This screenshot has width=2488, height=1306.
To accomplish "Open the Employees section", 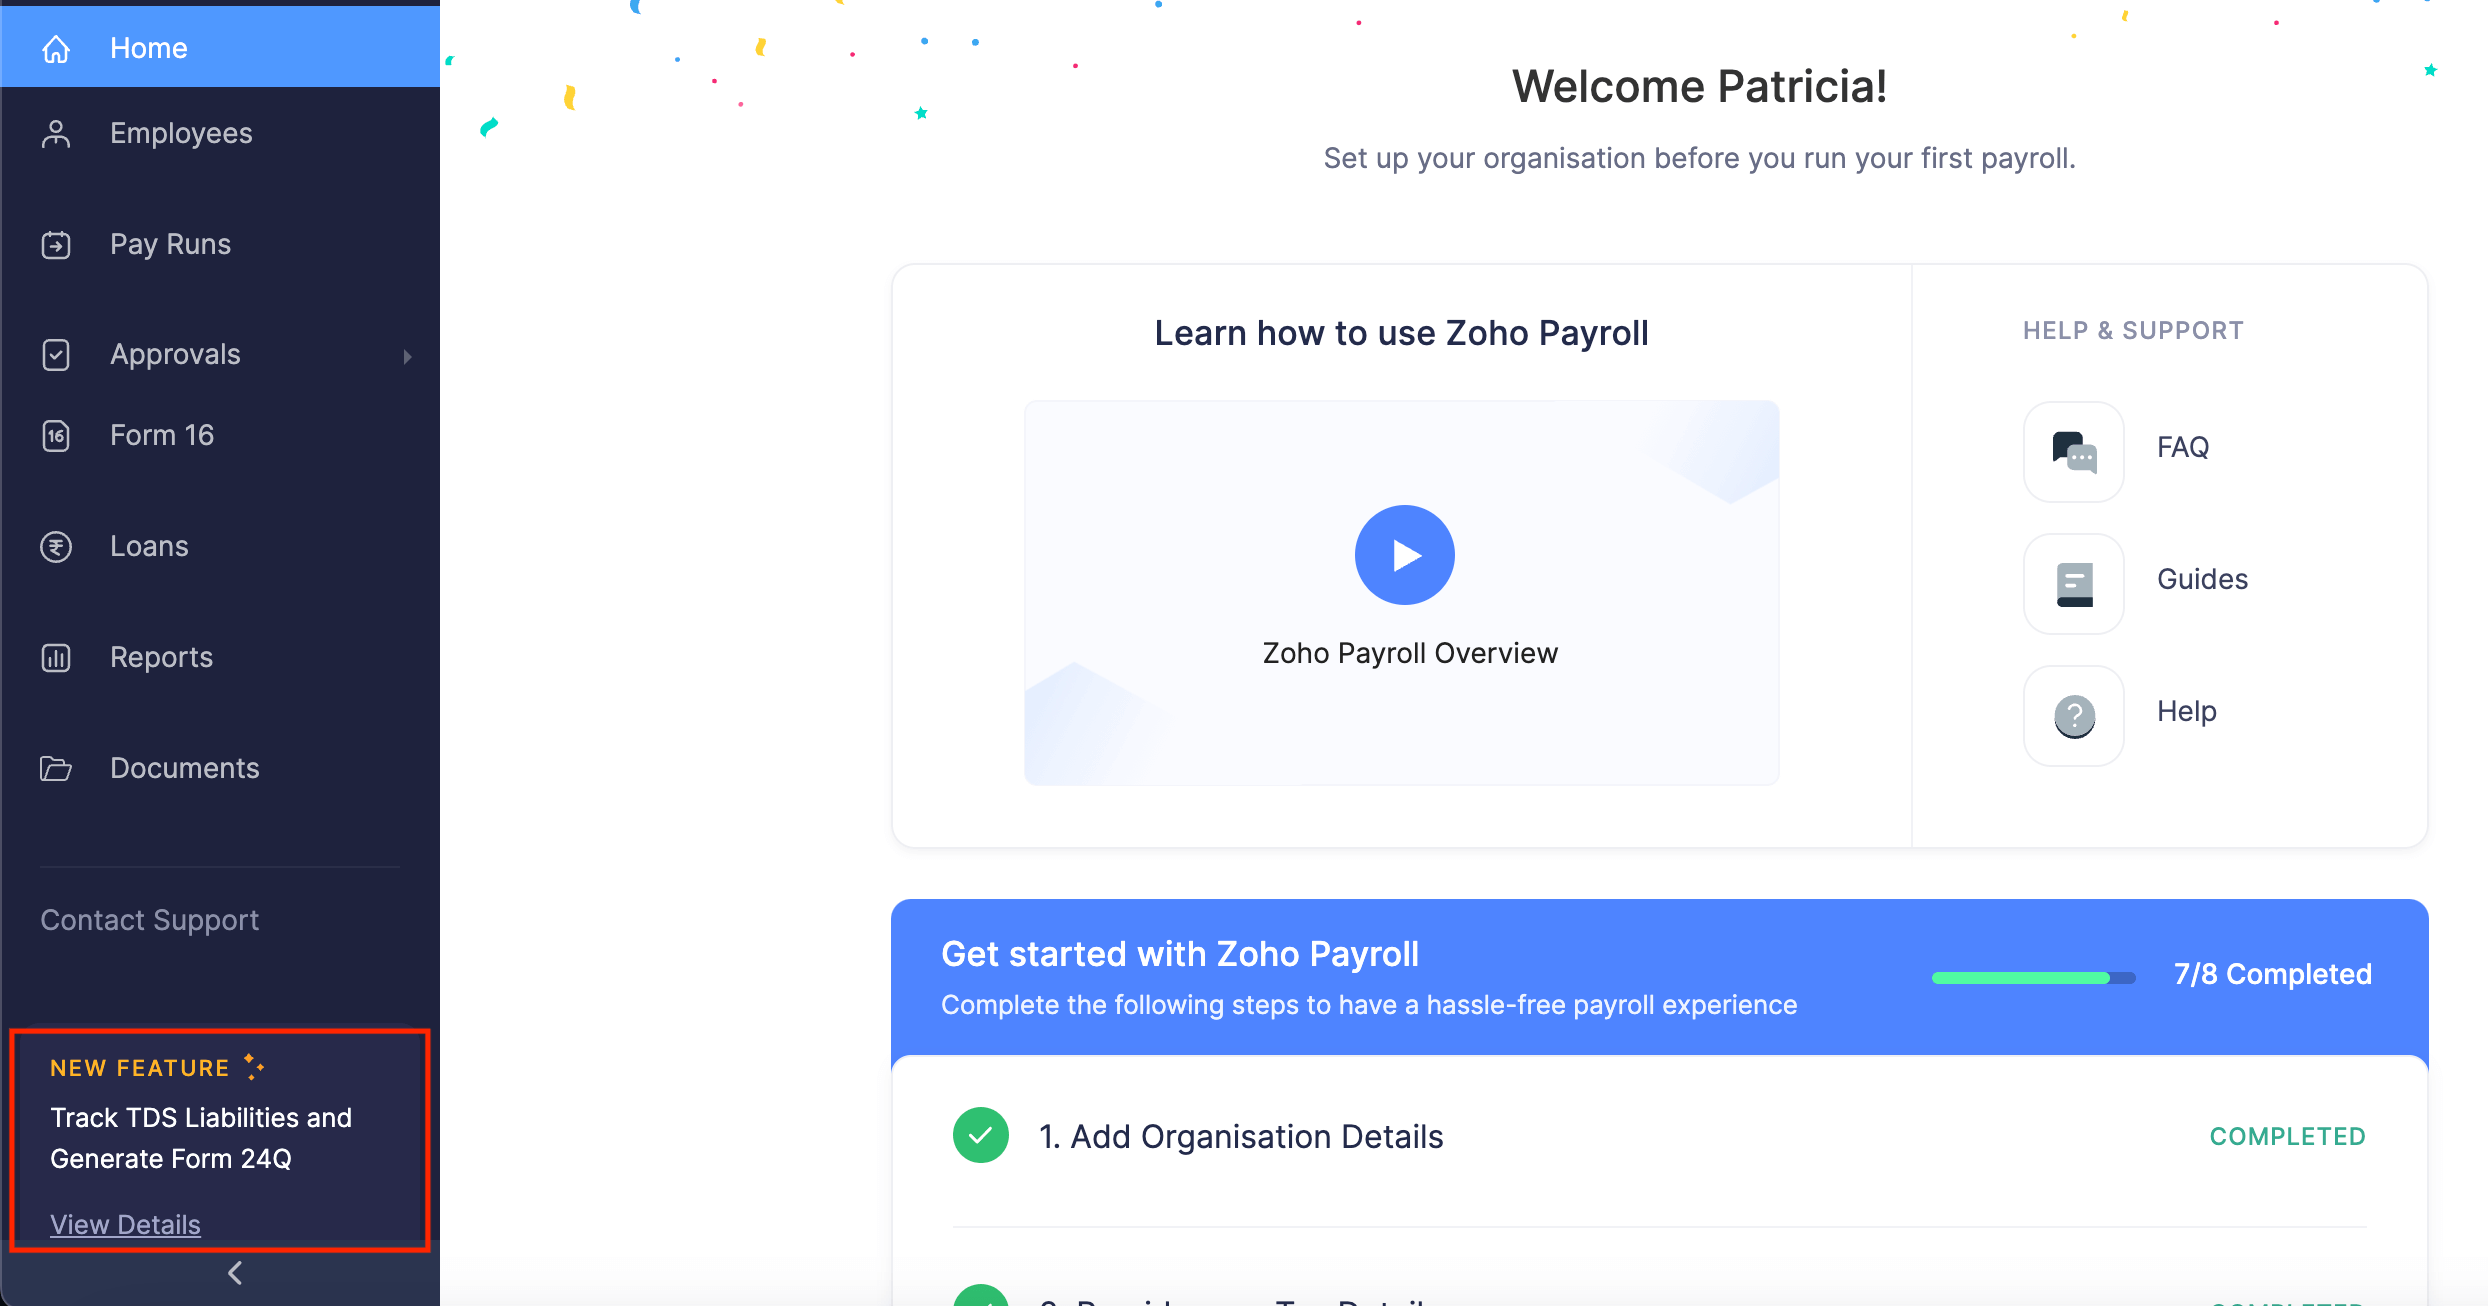I will point(179,133).
